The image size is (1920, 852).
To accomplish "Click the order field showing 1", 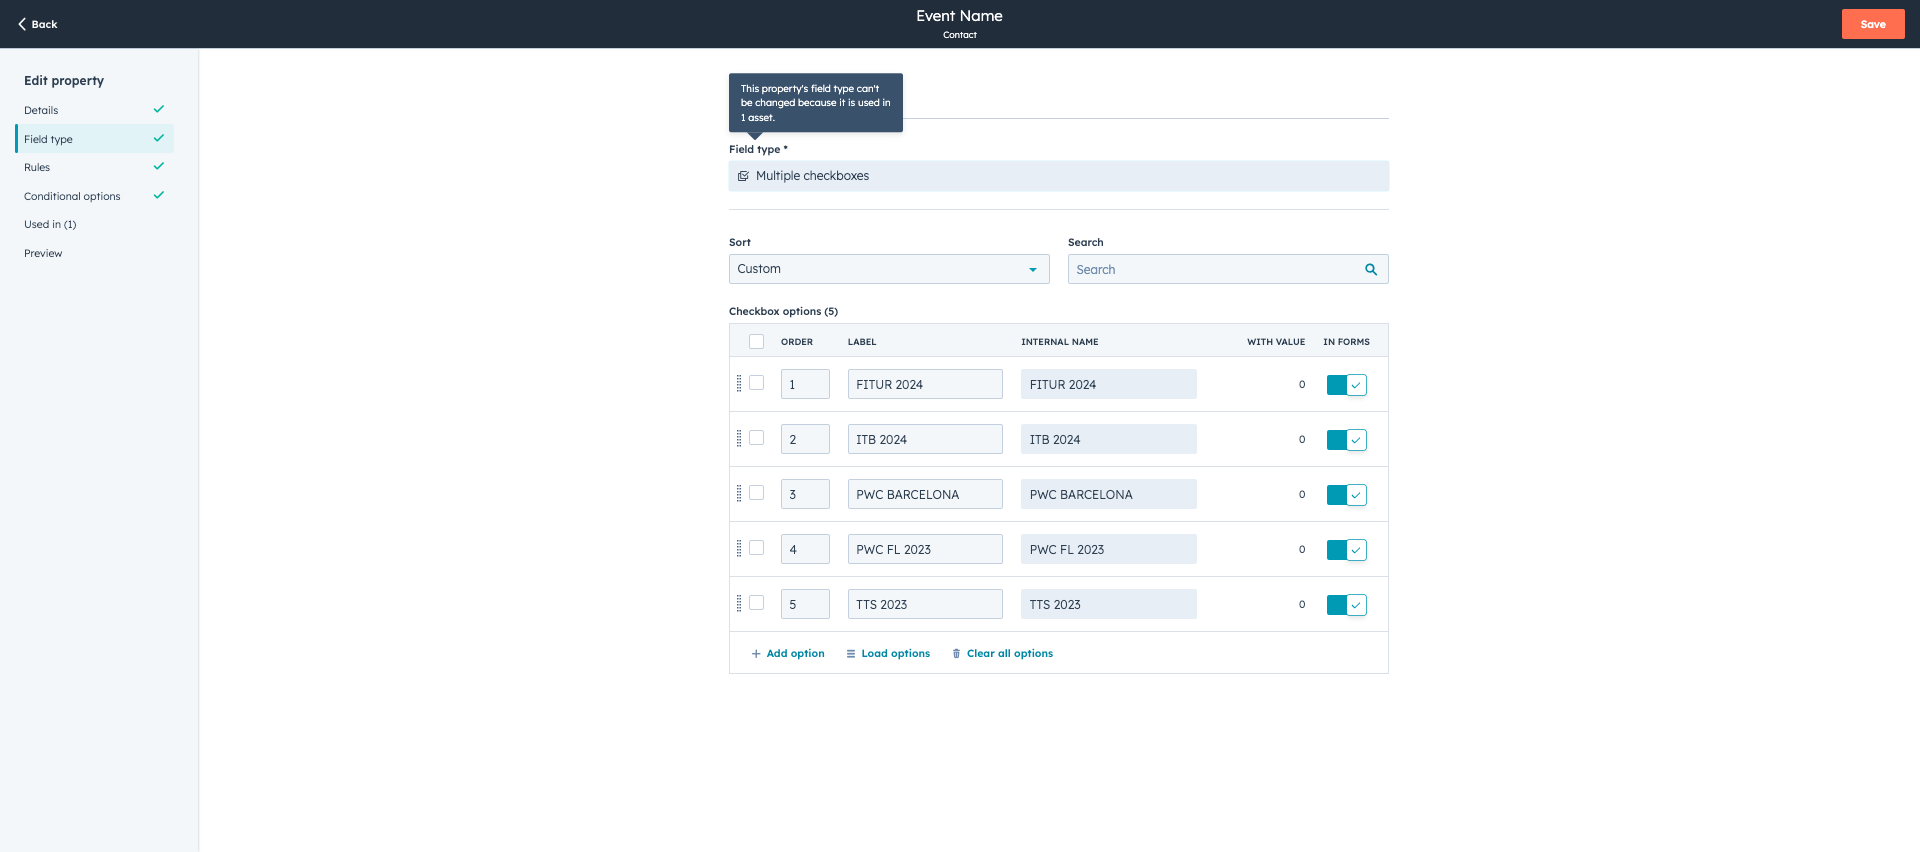I will click(x=805, y=384).
